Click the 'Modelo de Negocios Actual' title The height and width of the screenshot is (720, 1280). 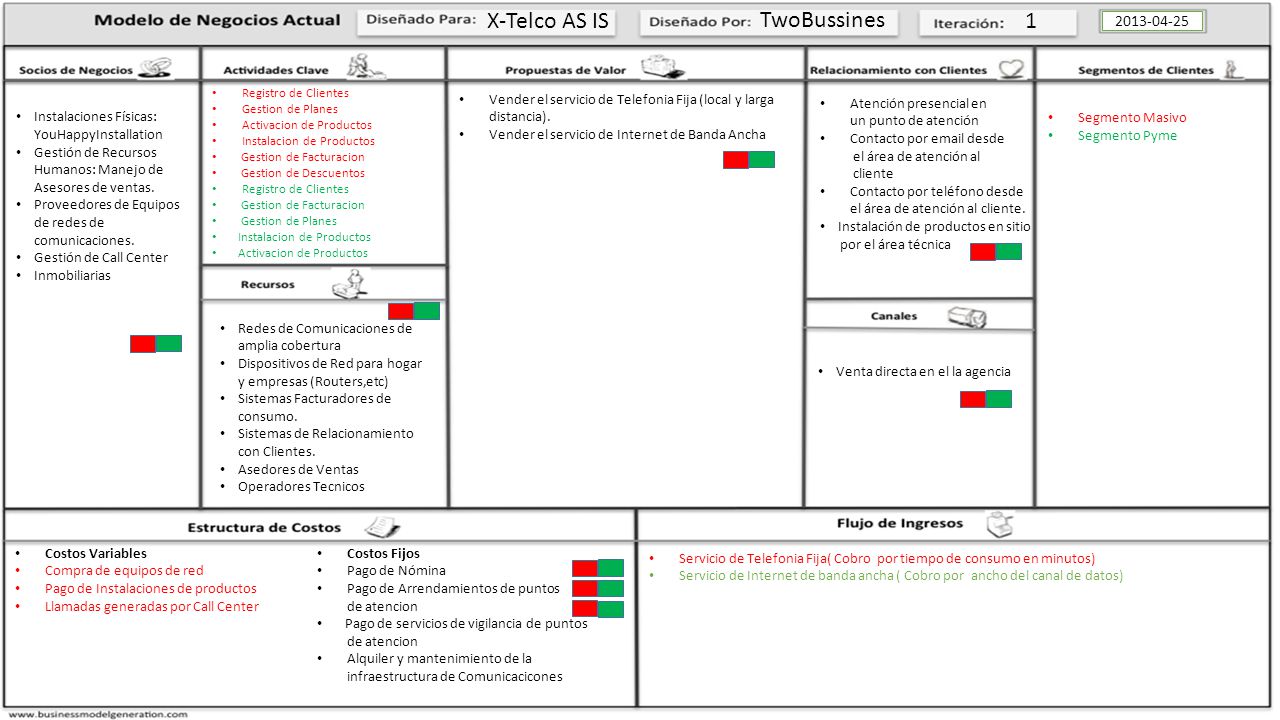tap(218, 20)
